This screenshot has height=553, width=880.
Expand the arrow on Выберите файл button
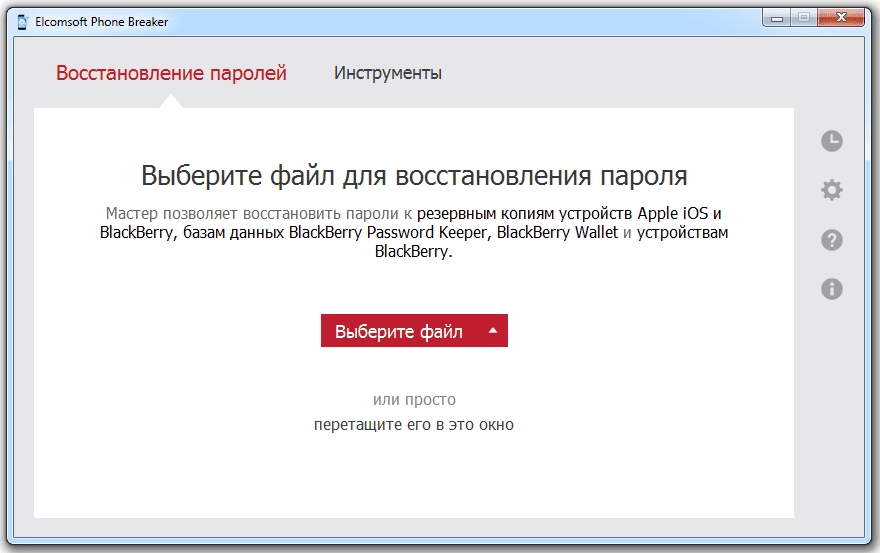(x=493, y=331)
